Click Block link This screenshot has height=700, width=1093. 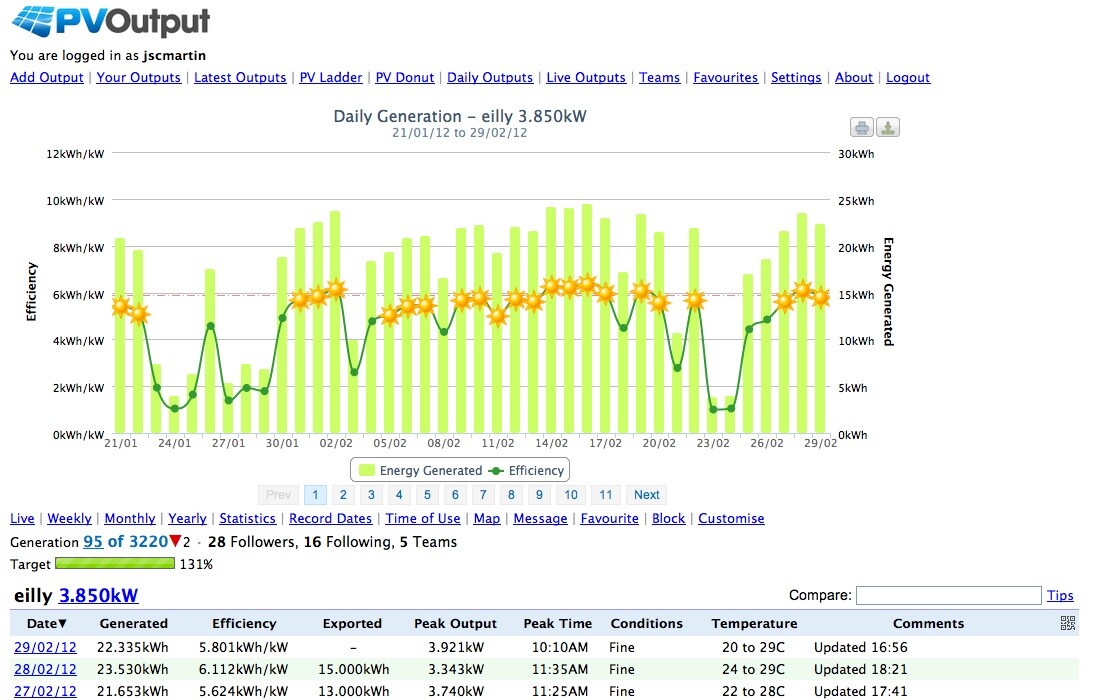tap(668, 518)
